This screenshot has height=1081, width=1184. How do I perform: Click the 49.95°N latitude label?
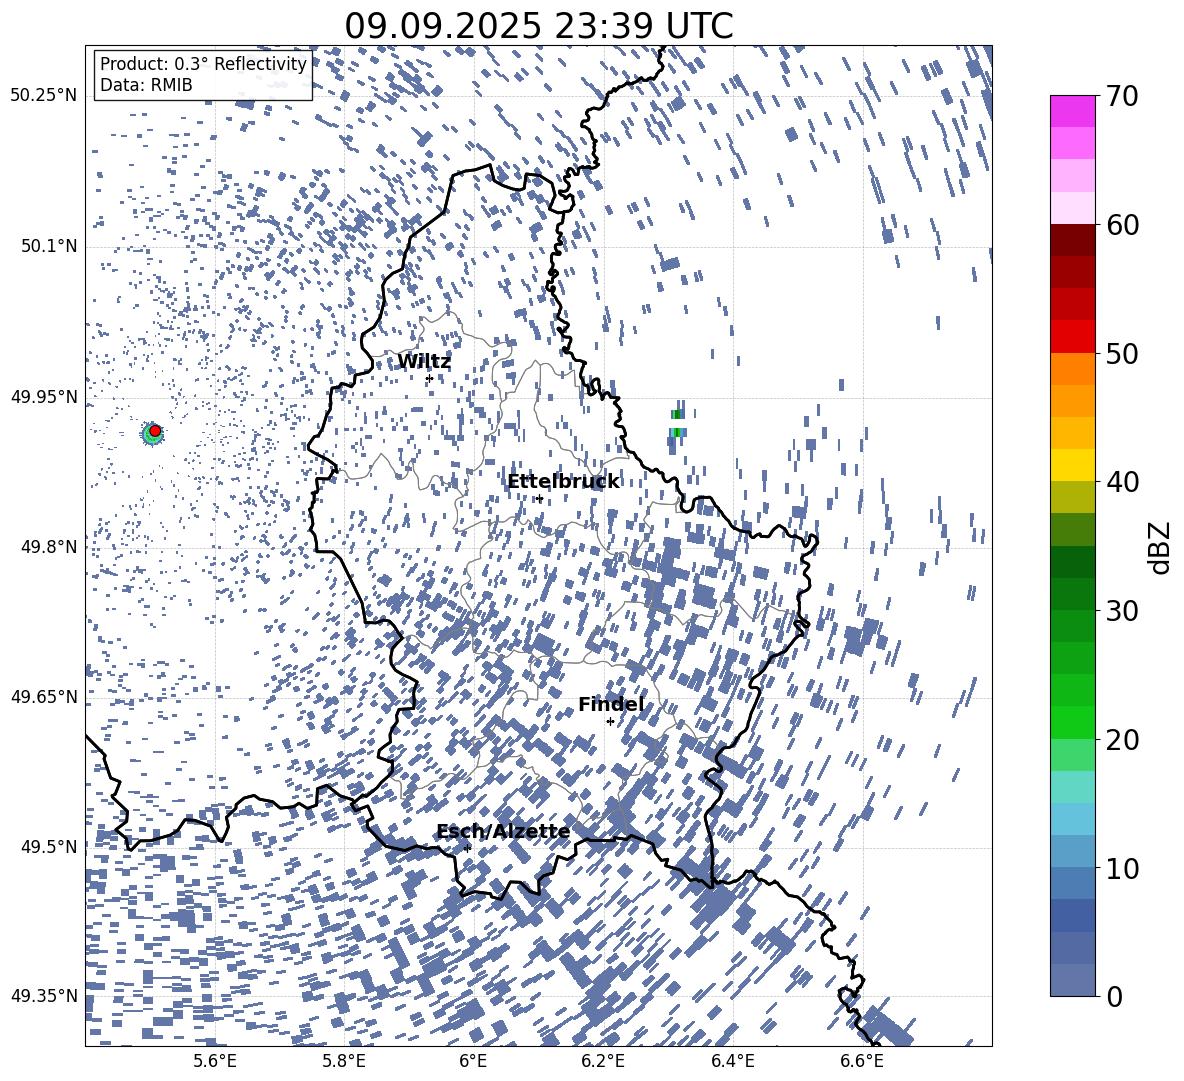pyautogui.click(x=44, y=397)
